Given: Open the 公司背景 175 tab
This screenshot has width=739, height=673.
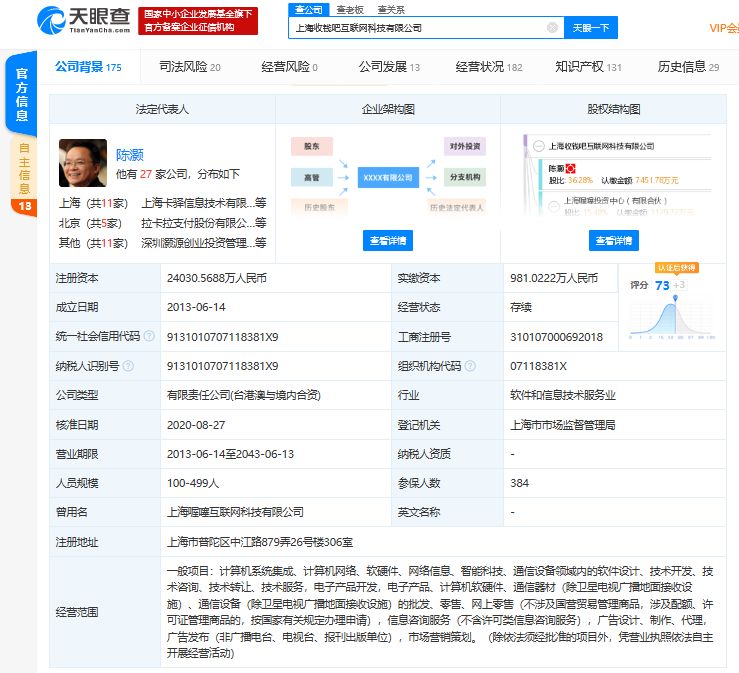Looking at the screenshot, I should 88,67.
